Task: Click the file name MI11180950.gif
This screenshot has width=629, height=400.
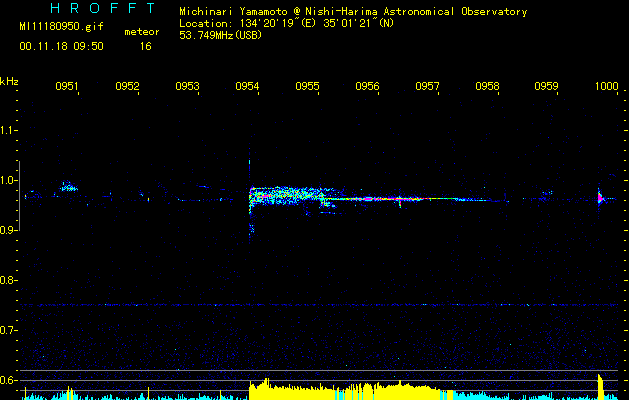Action: coord(61,27)
